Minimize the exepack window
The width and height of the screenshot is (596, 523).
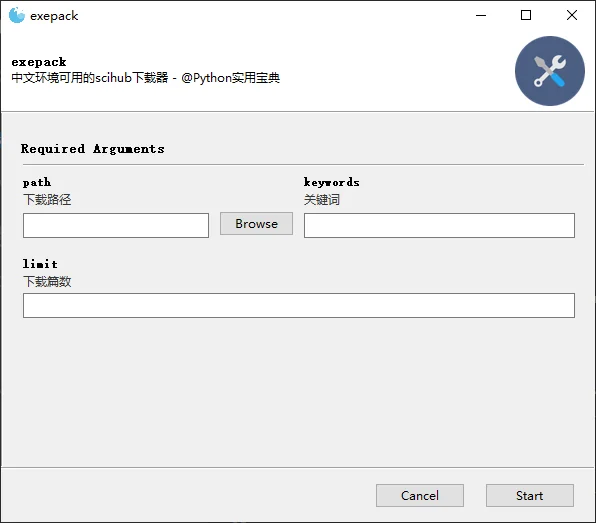point(481,15)
